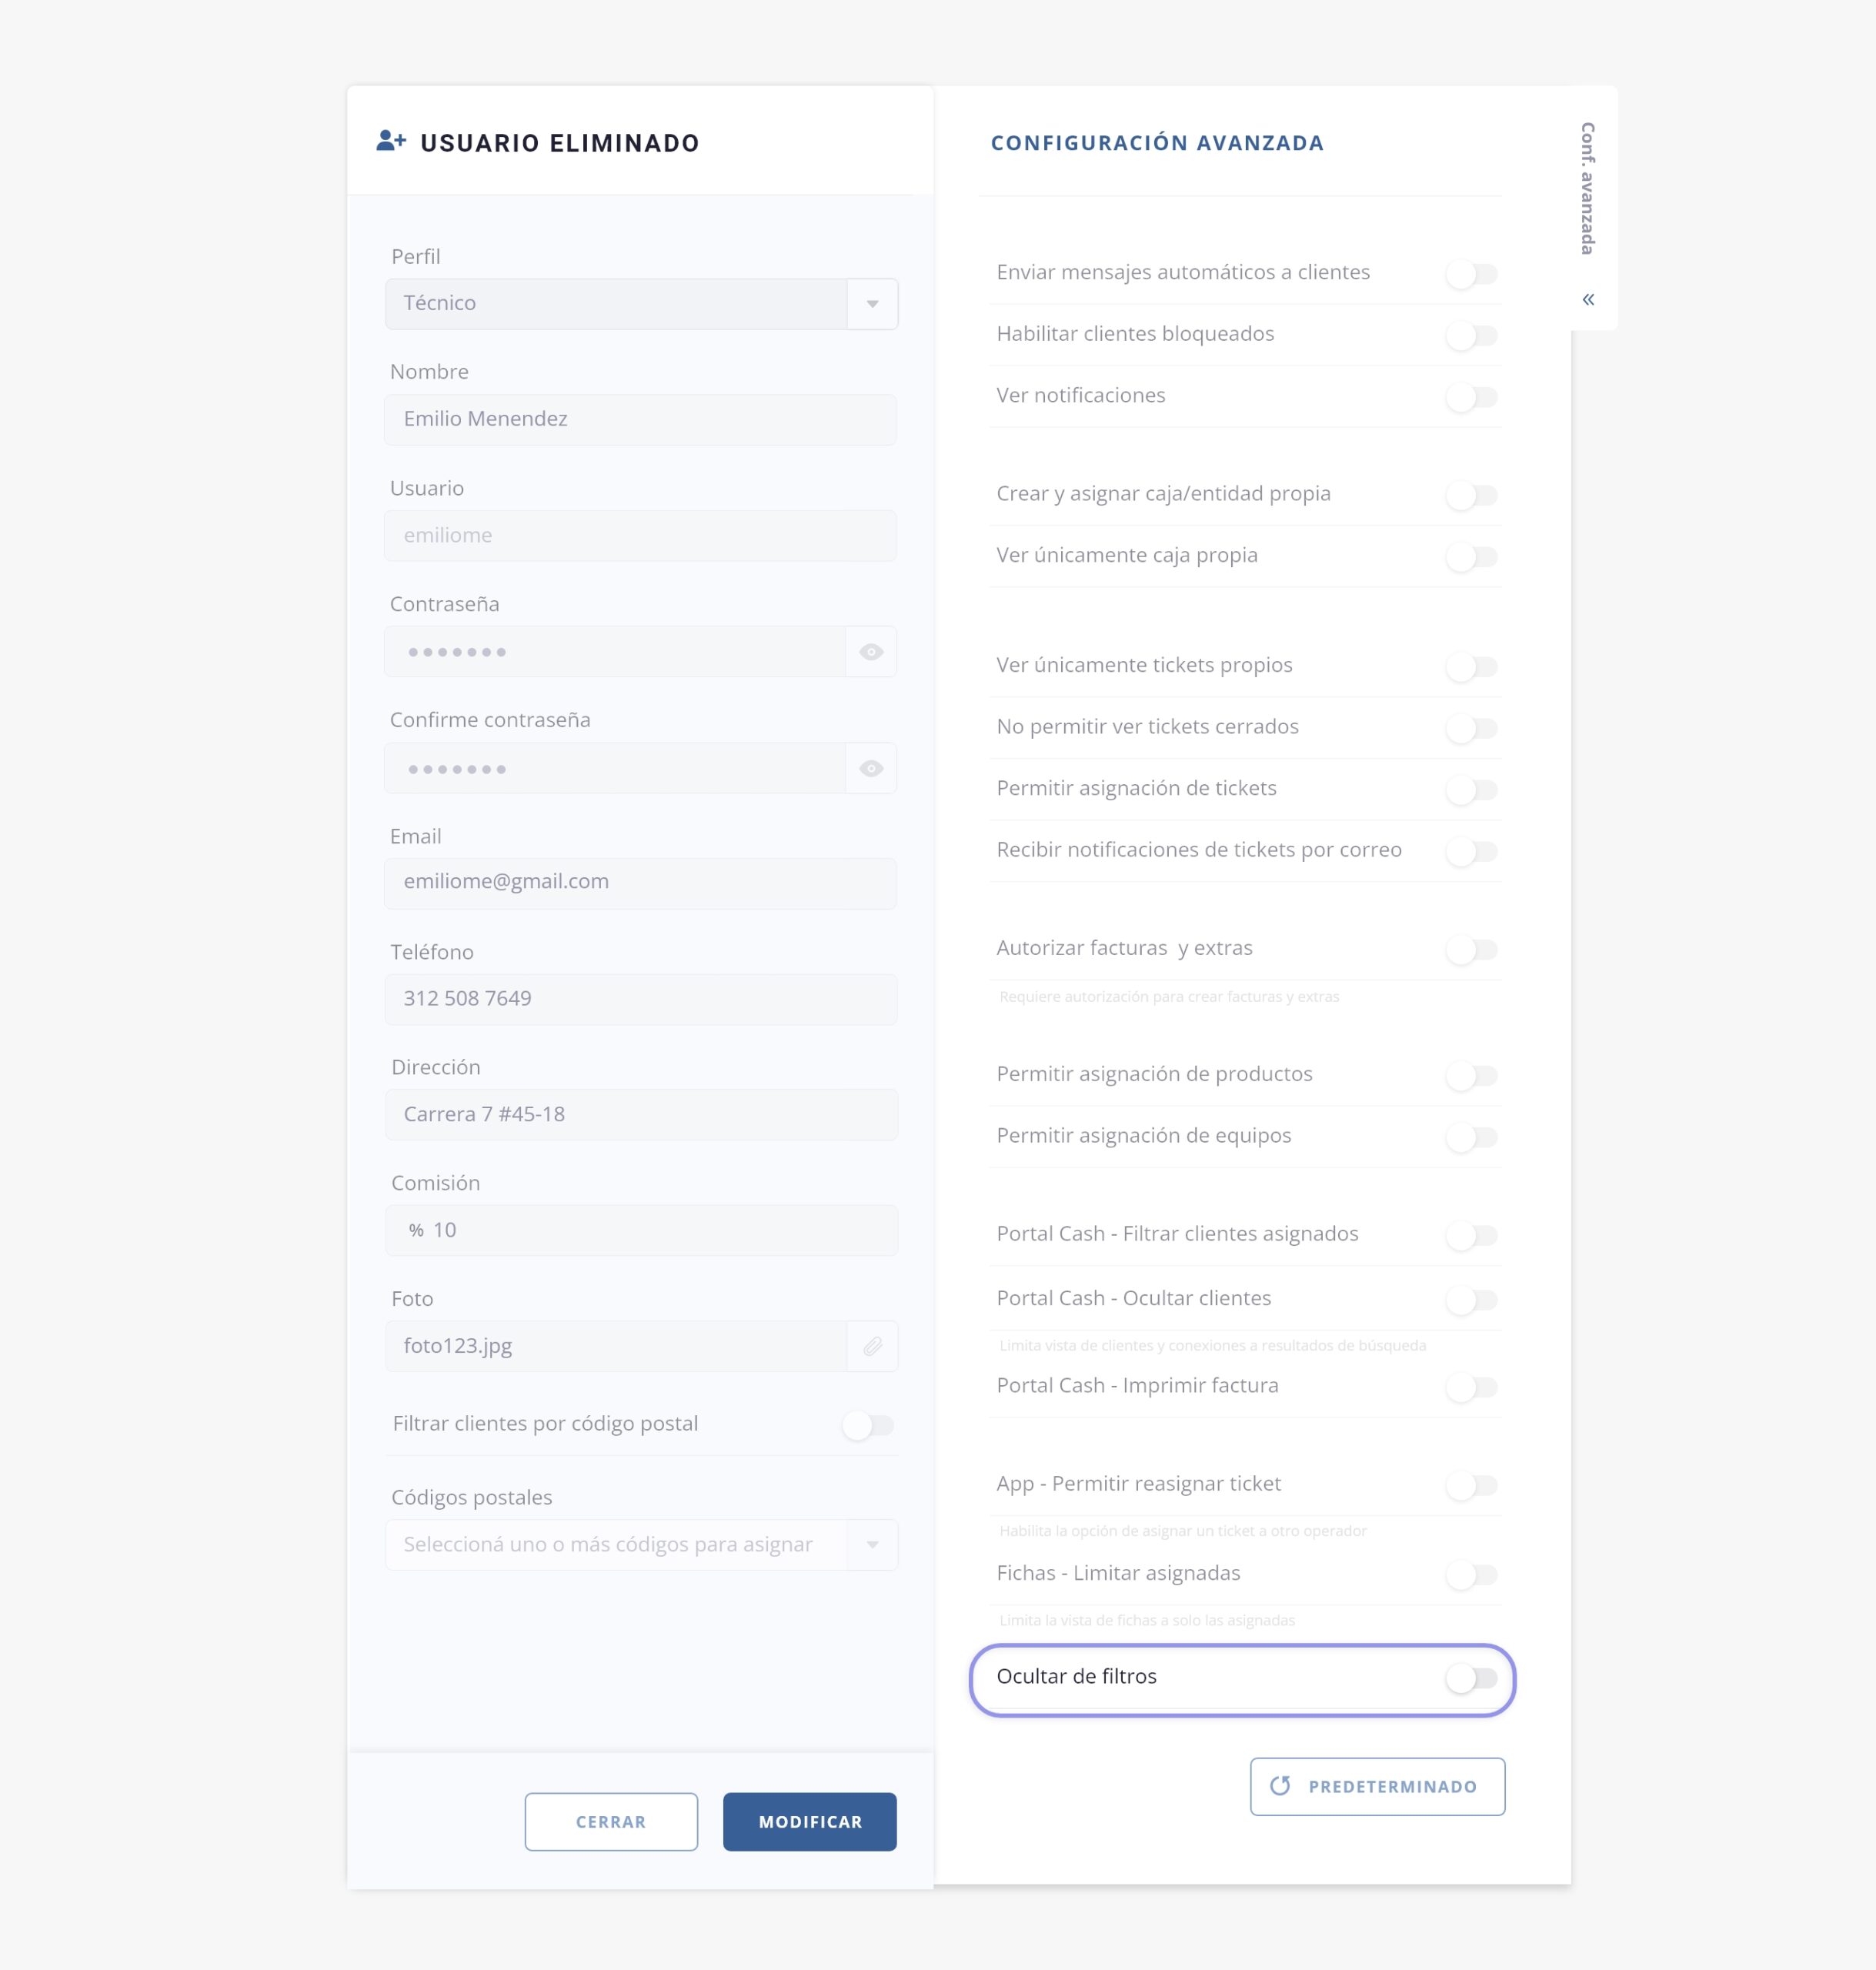Toggle Permitir asignación de equipos
This screenshot has height=1970, width=1876.
click(x=1472, y=1137)
